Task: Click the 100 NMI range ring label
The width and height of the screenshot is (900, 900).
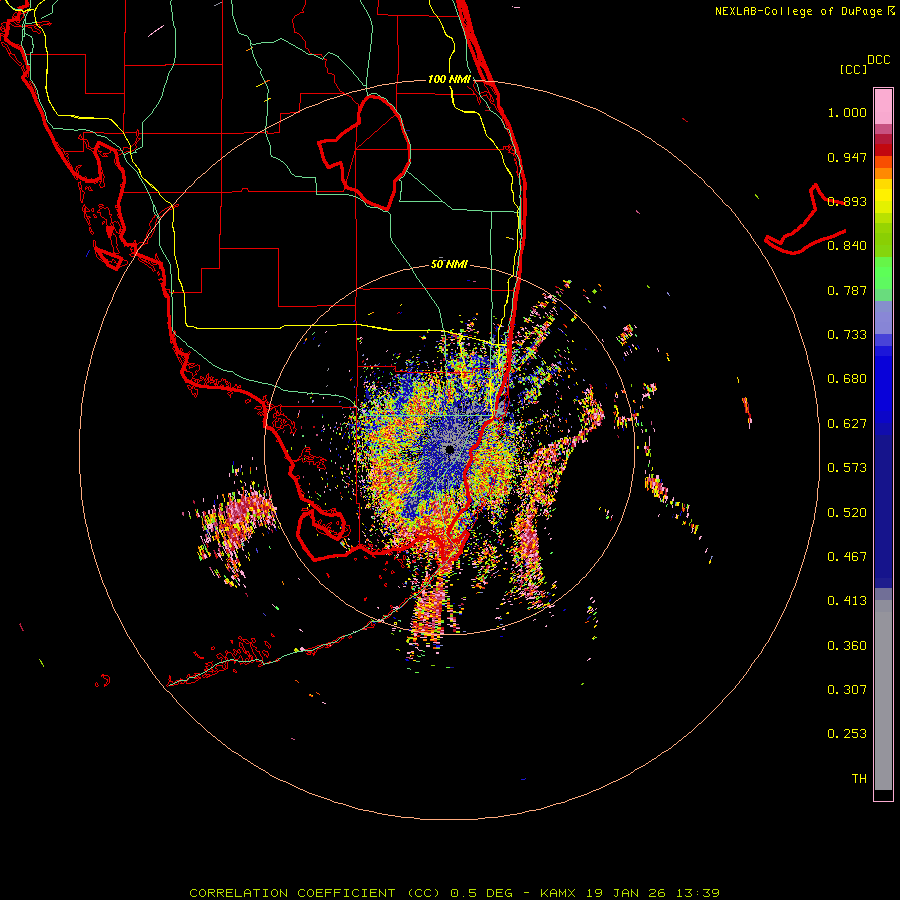Action: 449,79
